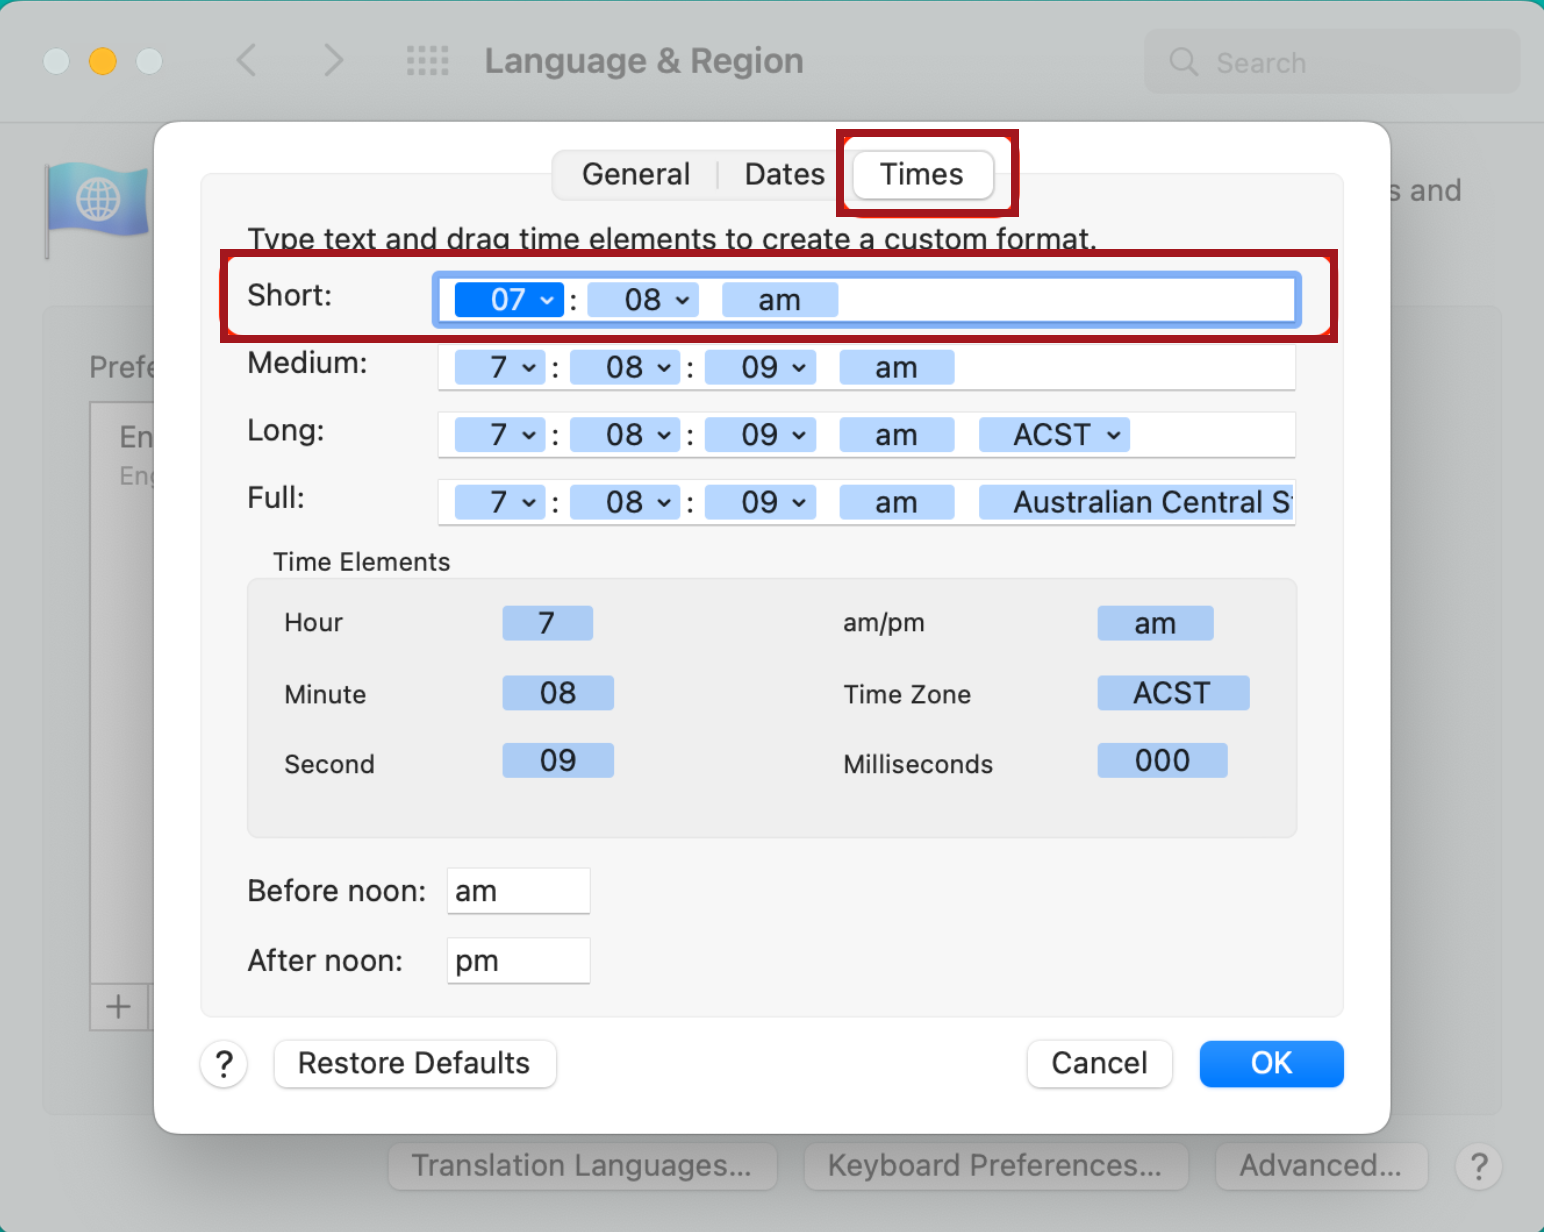The image size is (1544, 1232).
Task: Click the Milliseconds label
Action: coord(918,764)
